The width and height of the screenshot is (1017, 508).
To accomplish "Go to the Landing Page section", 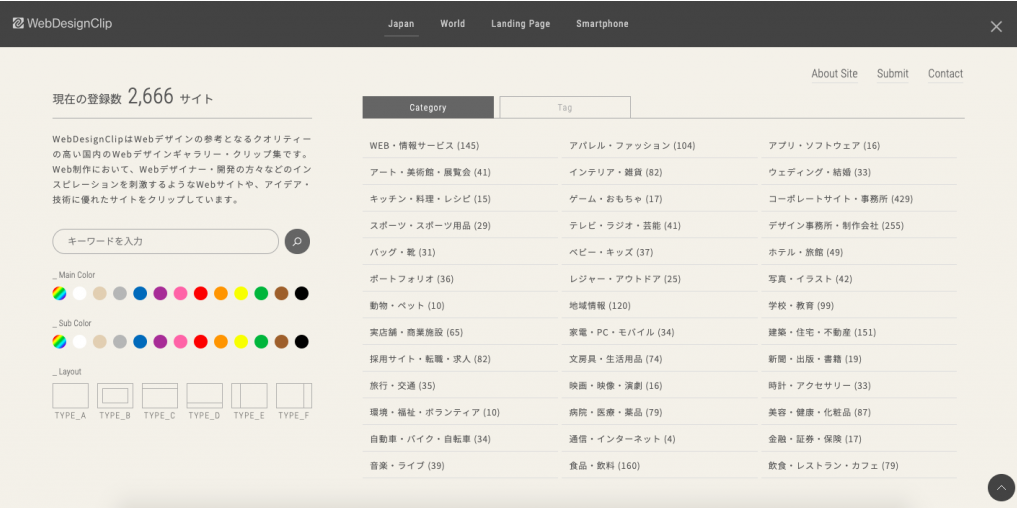I will pyautogui.click(x=520, y=24).
